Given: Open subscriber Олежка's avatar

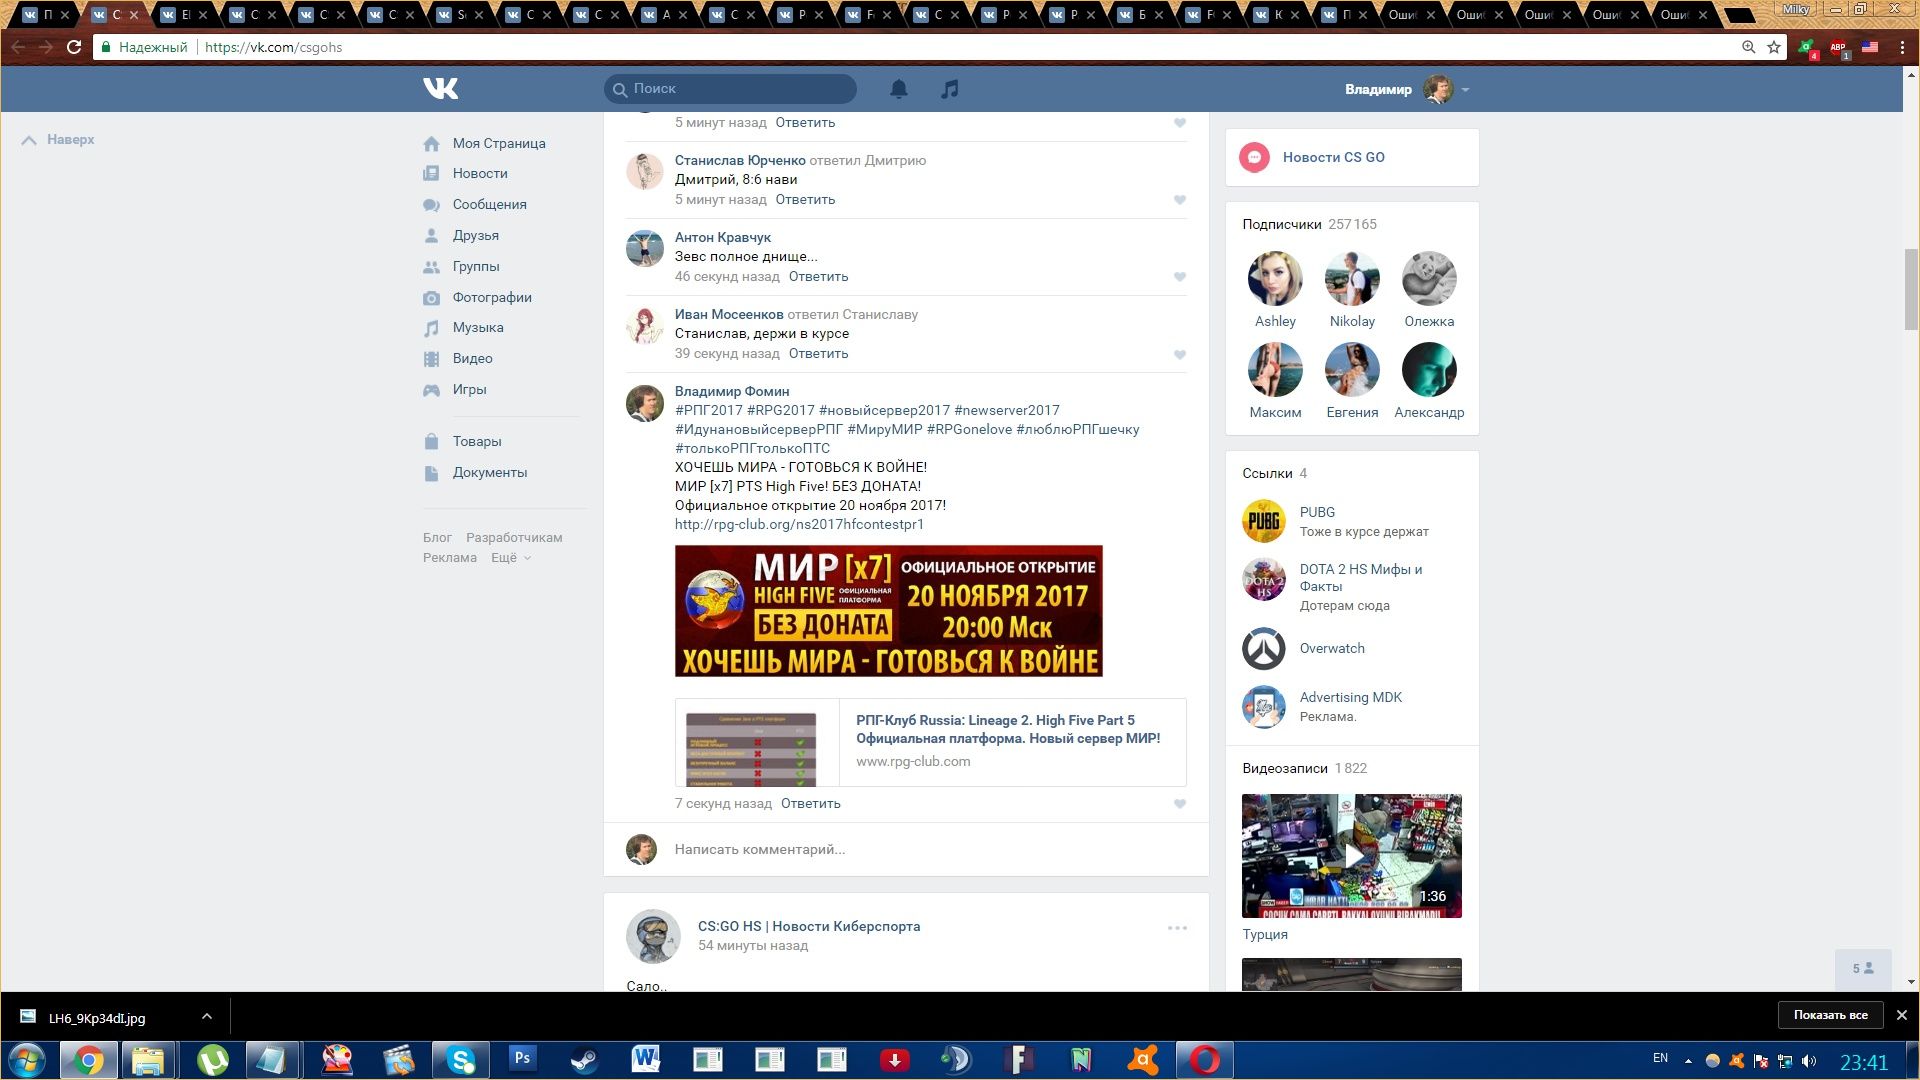Looking at the screenshot, I should click(x=1429, y=278).
